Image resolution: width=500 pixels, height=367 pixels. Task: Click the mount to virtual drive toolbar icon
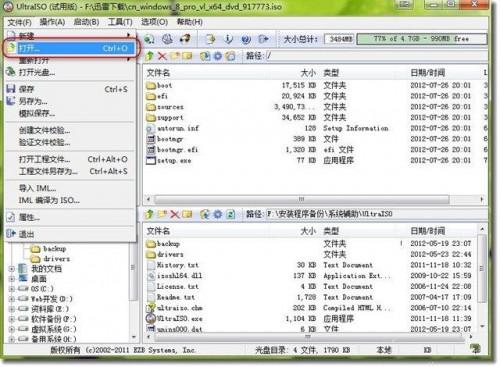pyautogui.click(x=167, y=39)
